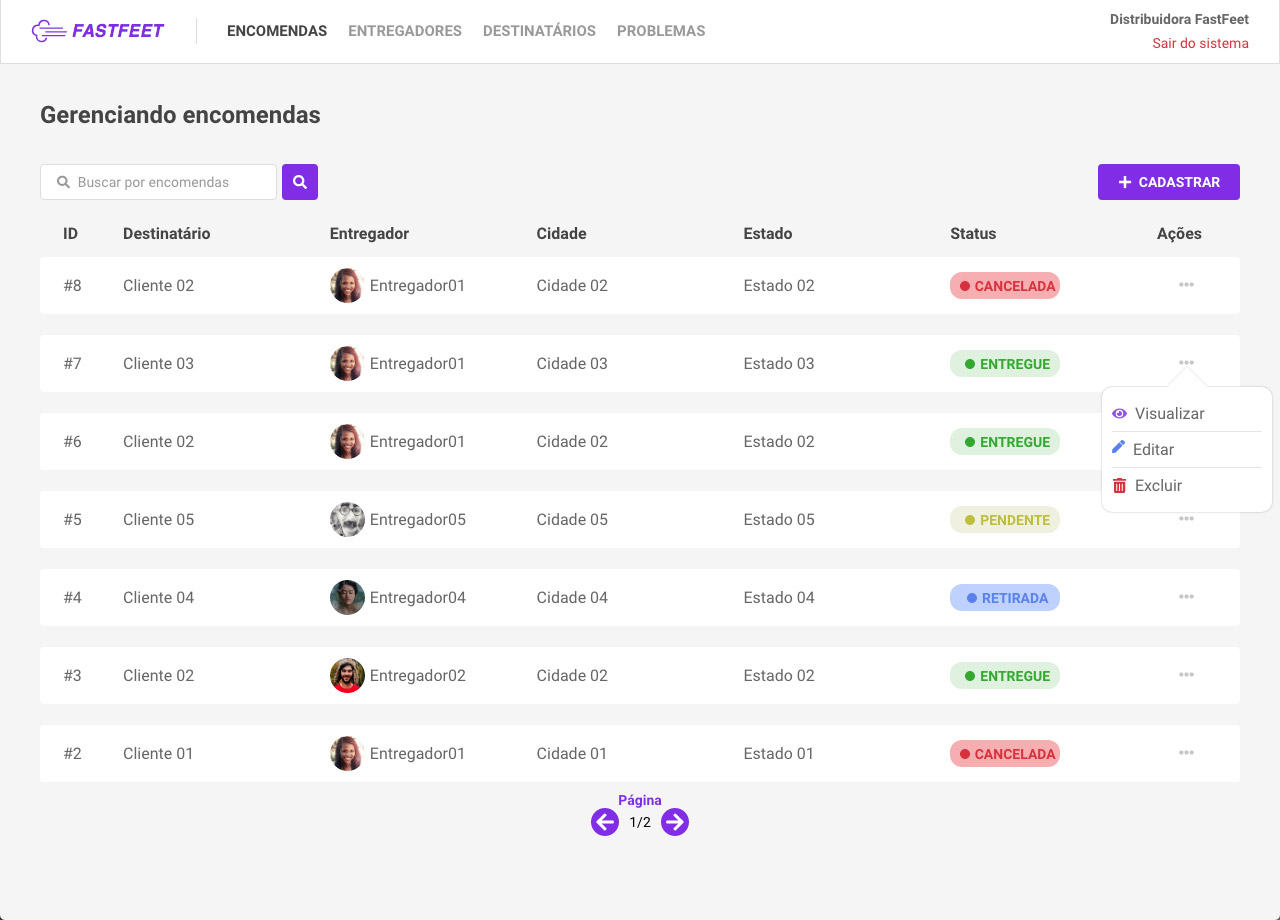Switch to the ENTREGADORES tab

(404, 31)
